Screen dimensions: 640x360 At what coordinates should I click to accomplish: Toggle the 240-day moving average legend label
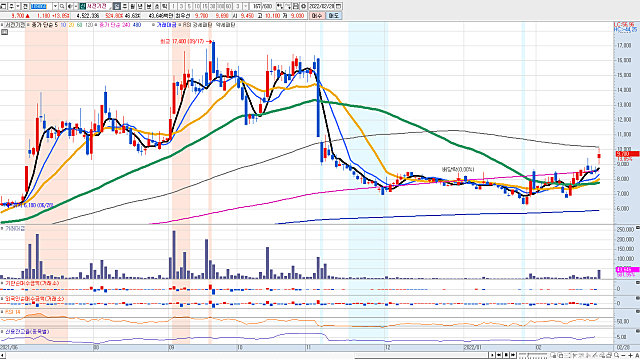127,25
